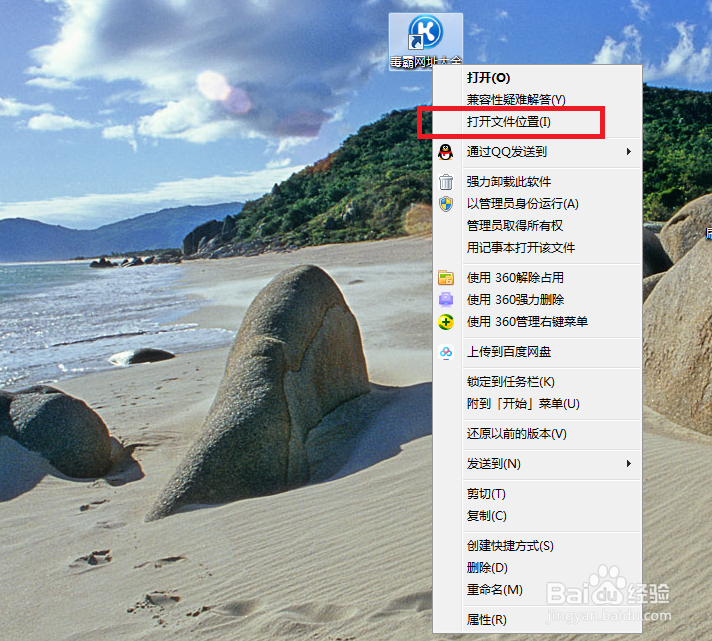Image resolution: width=712 pixels, height=641 pixels.
Task: Click the green 360 plus icon
Action: (446, 322)
